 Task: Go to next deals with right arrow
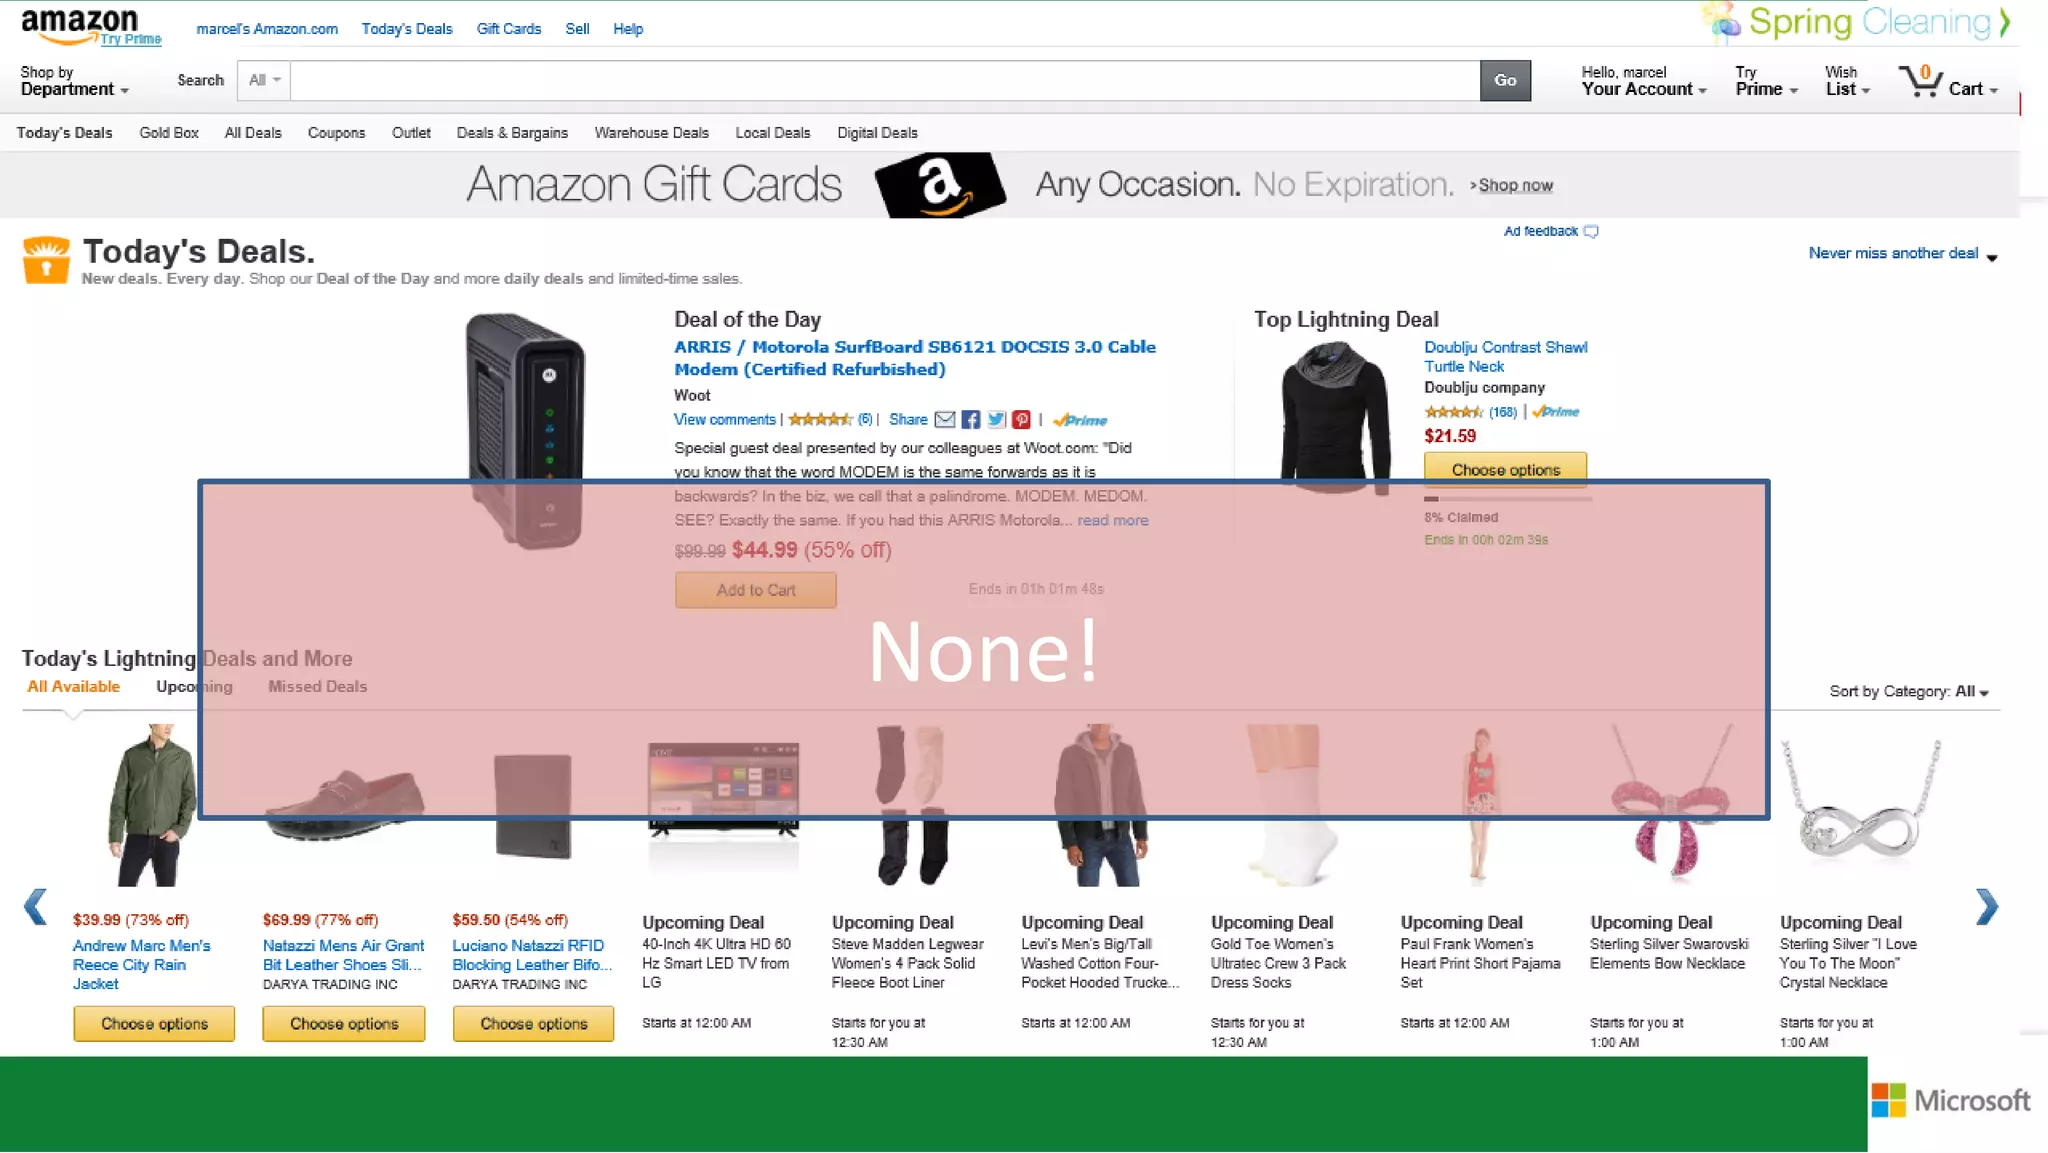click(1987, 907)
